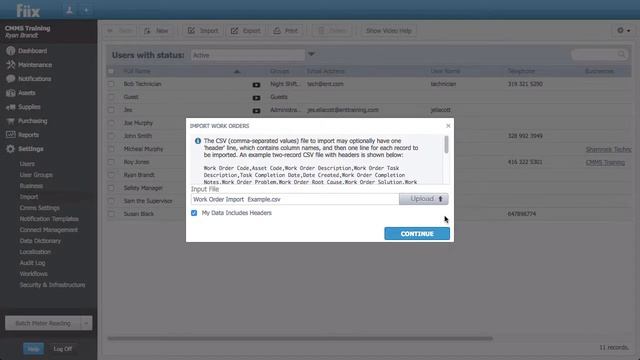
Task: Click the Reports chart icon
Action: pyautogui.click(x=11, y=135)
